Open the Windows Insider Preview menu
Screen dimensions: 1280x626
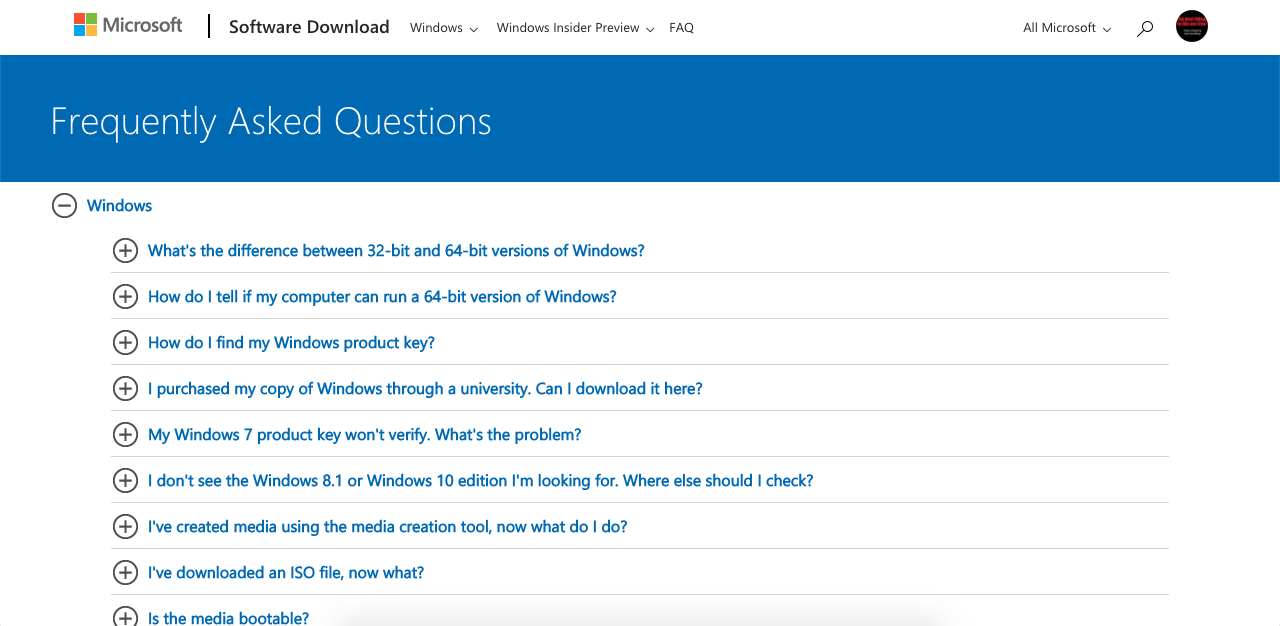point(576,28)
